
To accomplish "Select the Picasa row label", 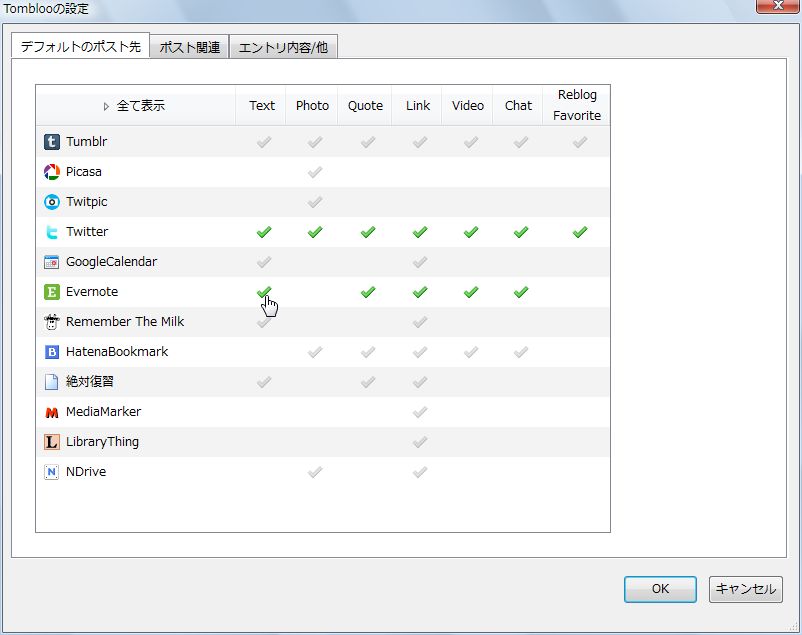I will pos(83,172).
